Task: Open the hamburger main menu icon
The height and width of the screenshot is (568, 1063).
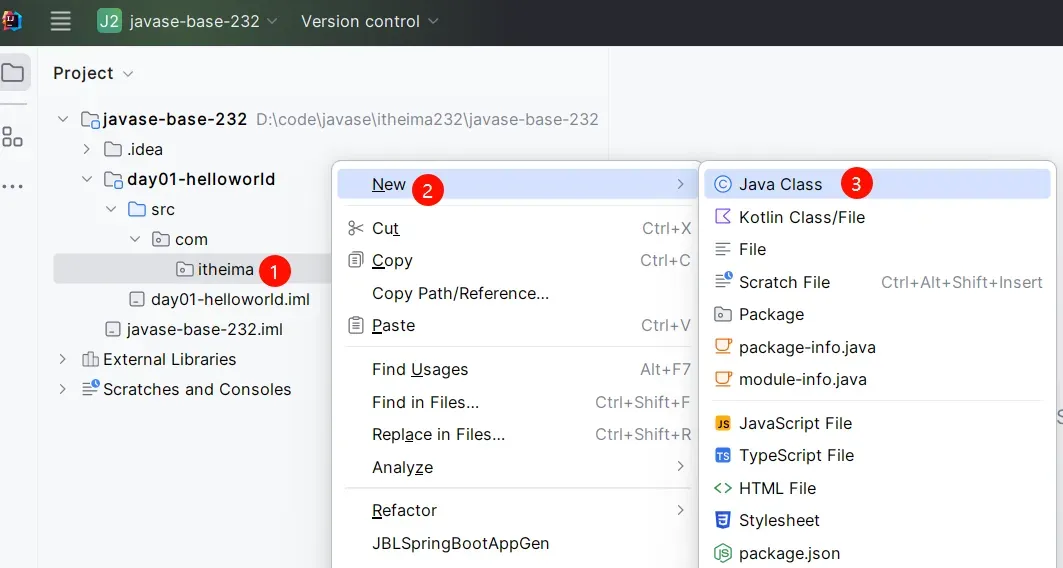Action: [60, 21]
